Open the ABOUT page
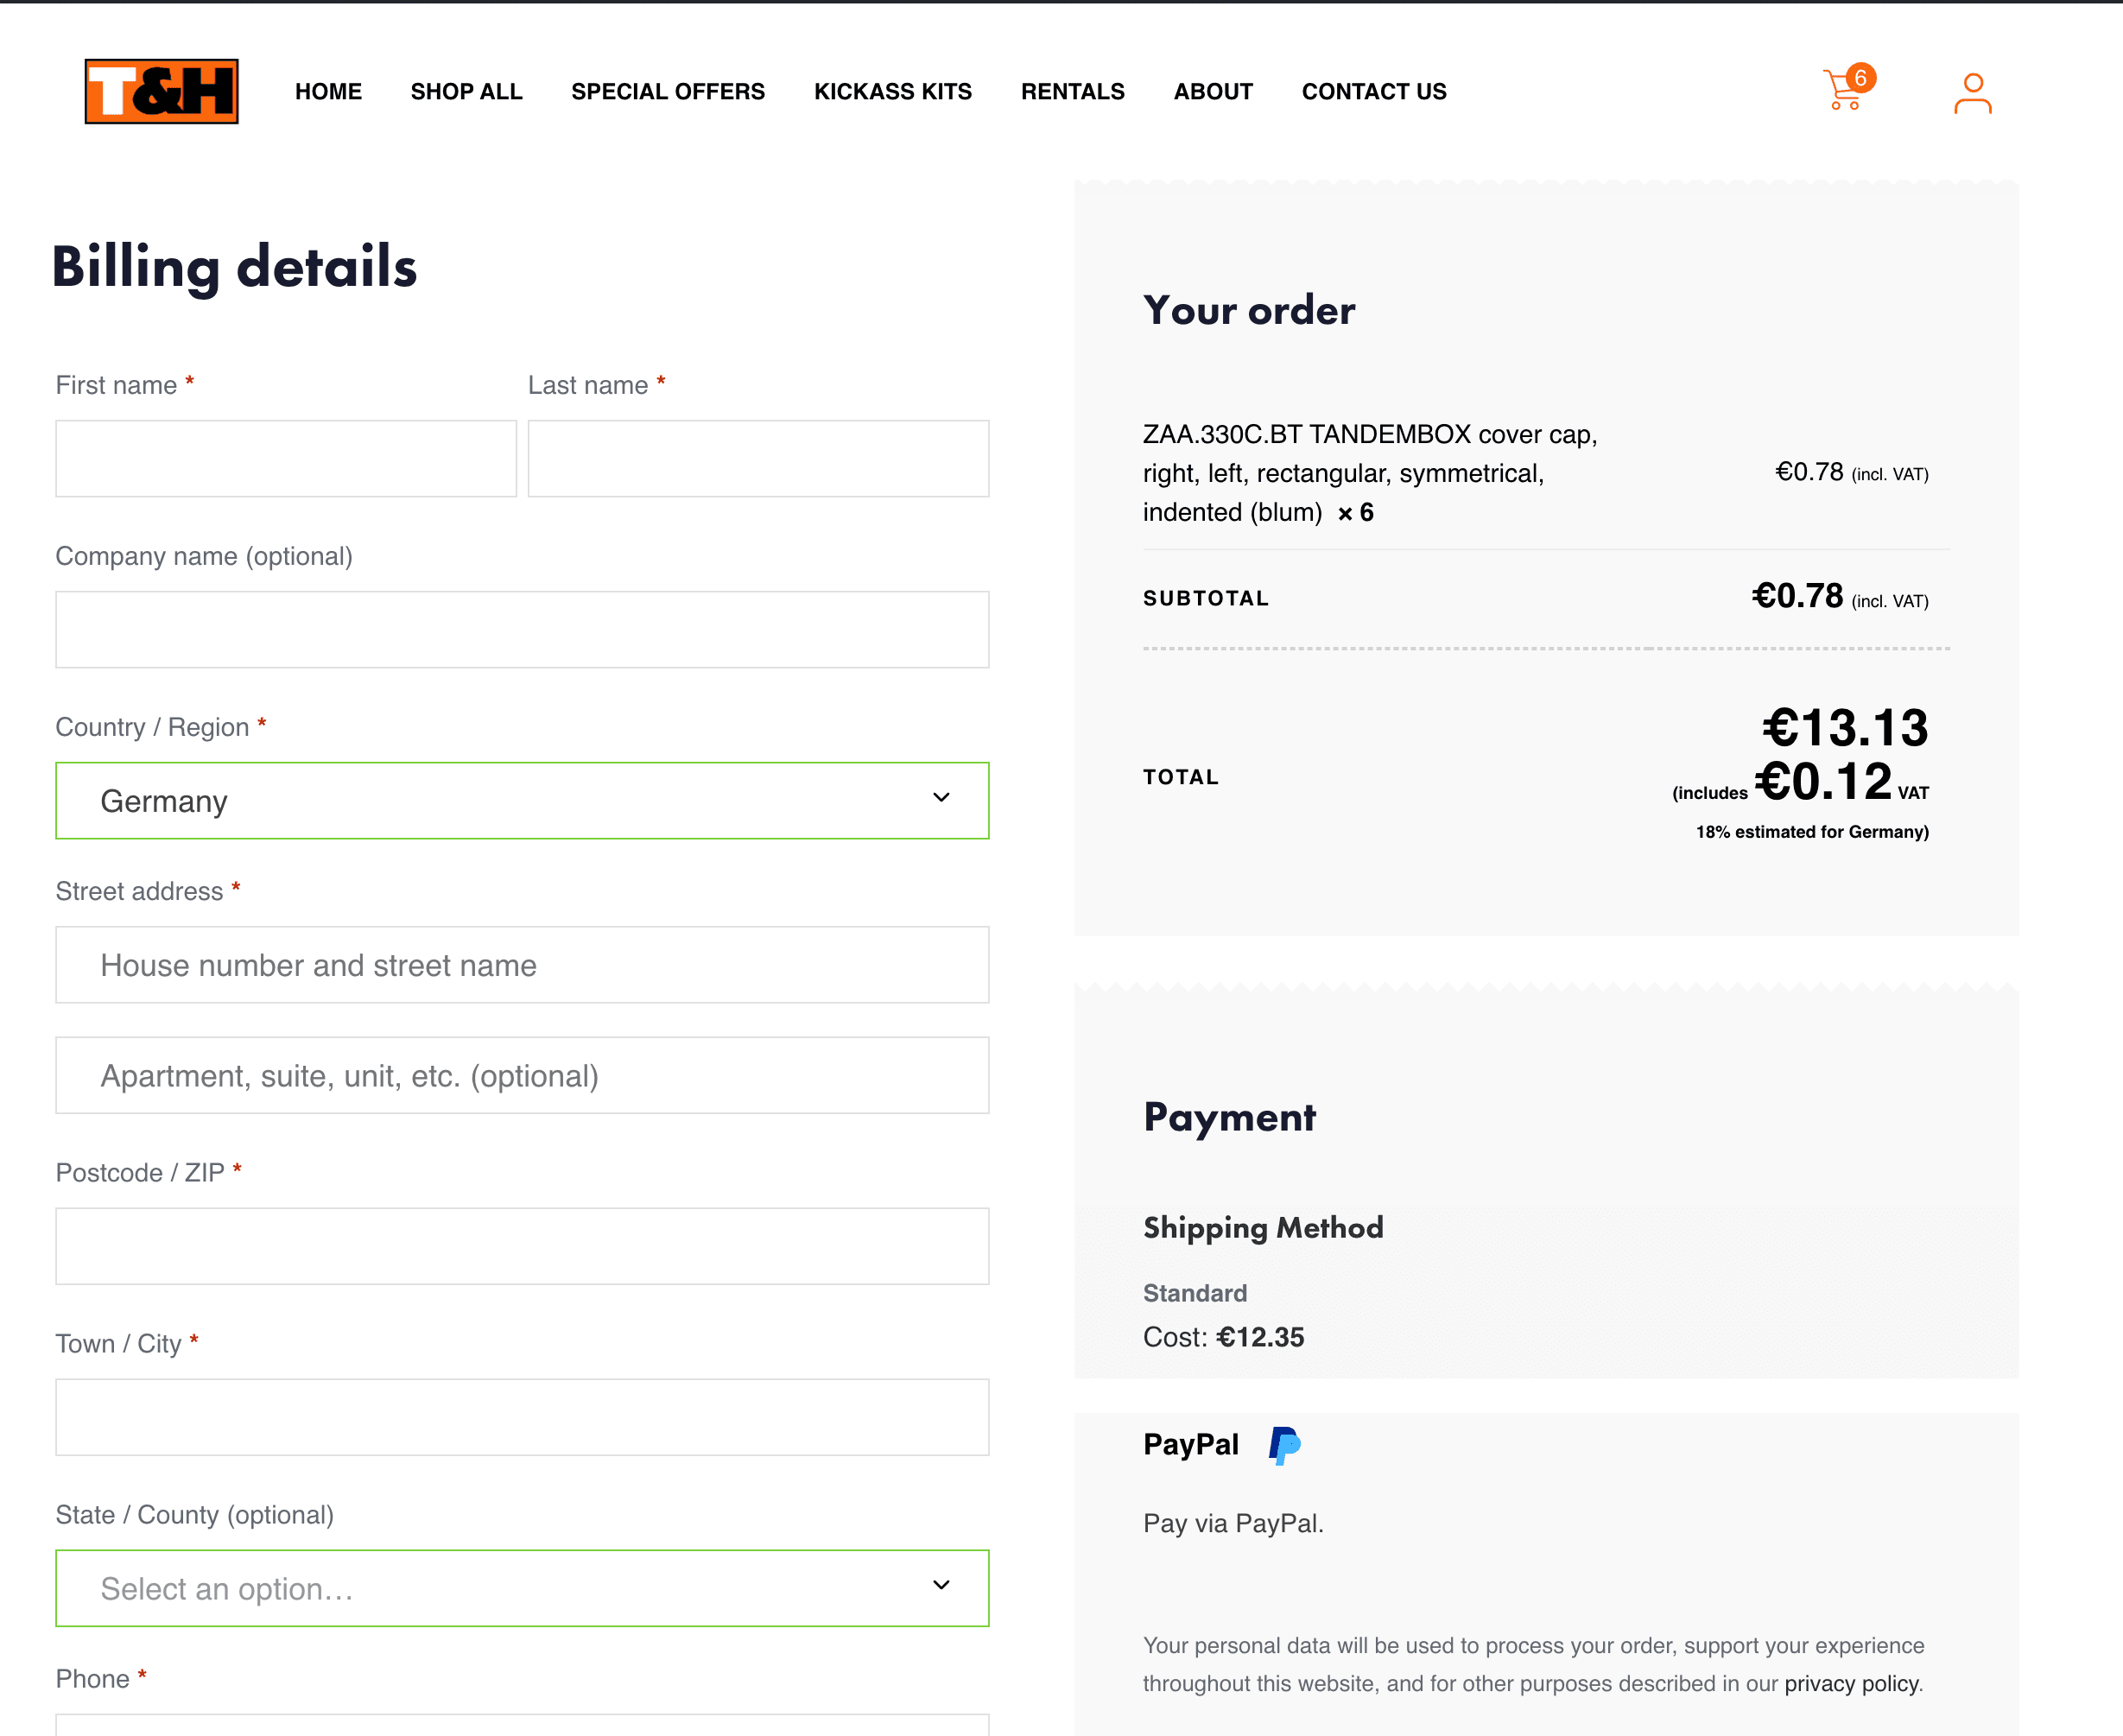The image size is (2123, 1736). [1213, 91]
